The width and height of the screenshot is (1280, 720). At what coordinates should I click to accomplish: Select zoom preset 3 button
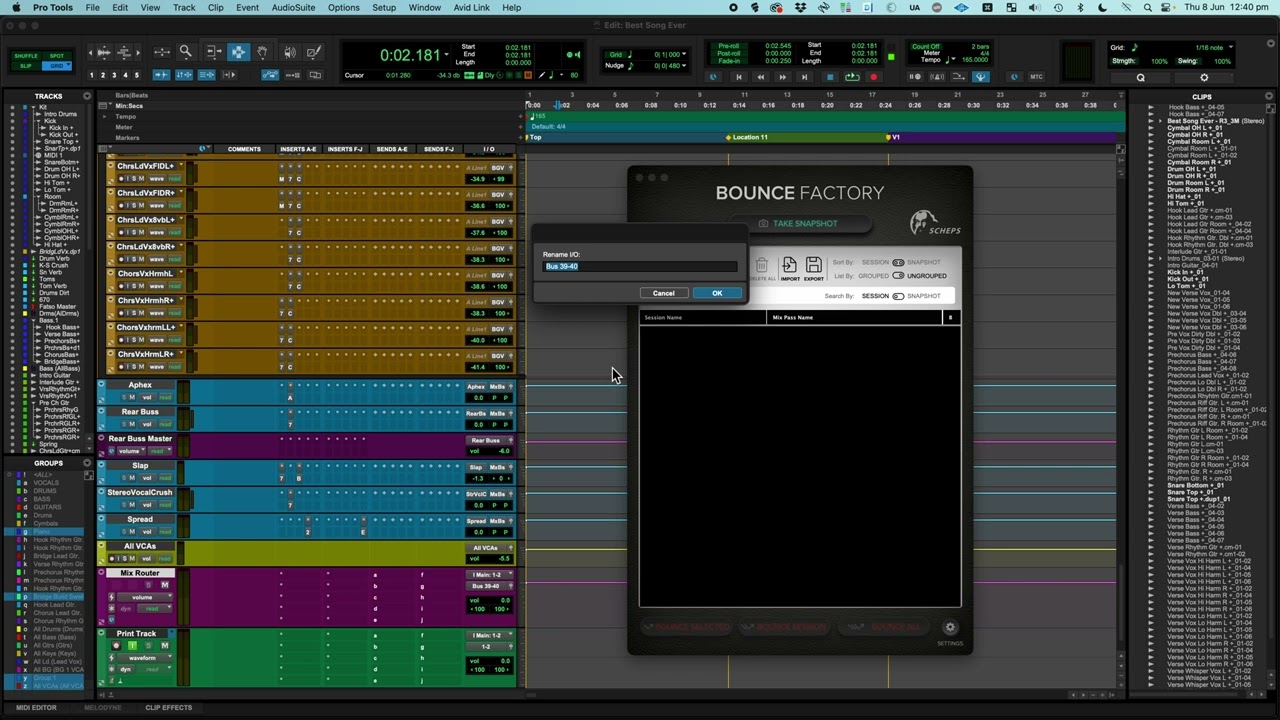[x=114, y=75]
